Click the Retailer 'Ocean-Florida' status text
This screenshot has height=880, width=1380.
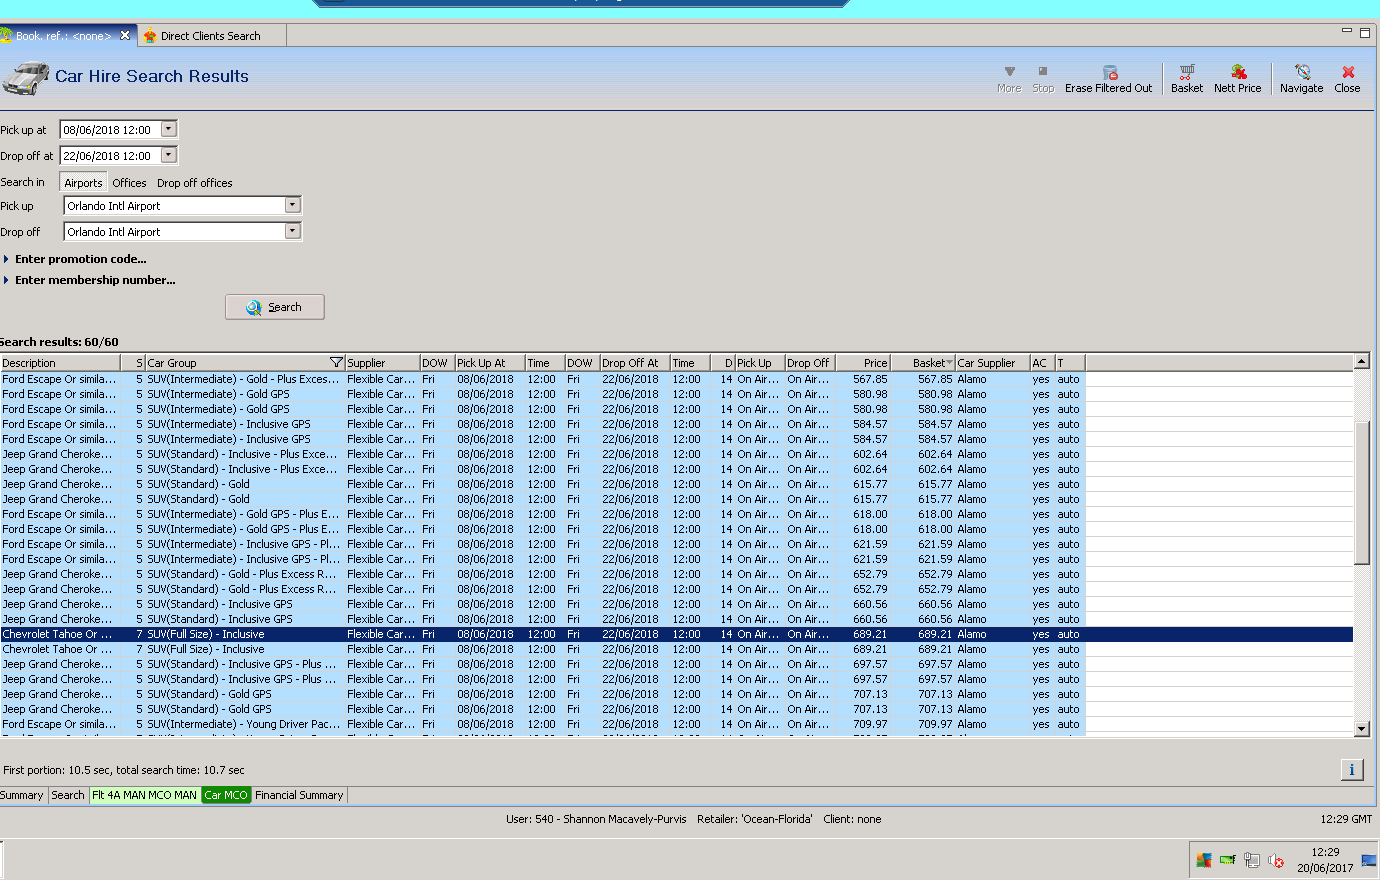pyautogui.click(x=754, y=819)
